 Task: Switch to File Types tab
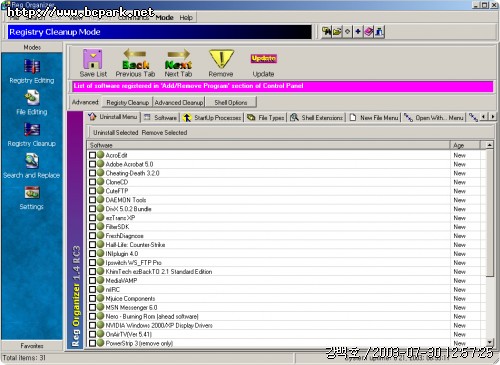point(266,117)
